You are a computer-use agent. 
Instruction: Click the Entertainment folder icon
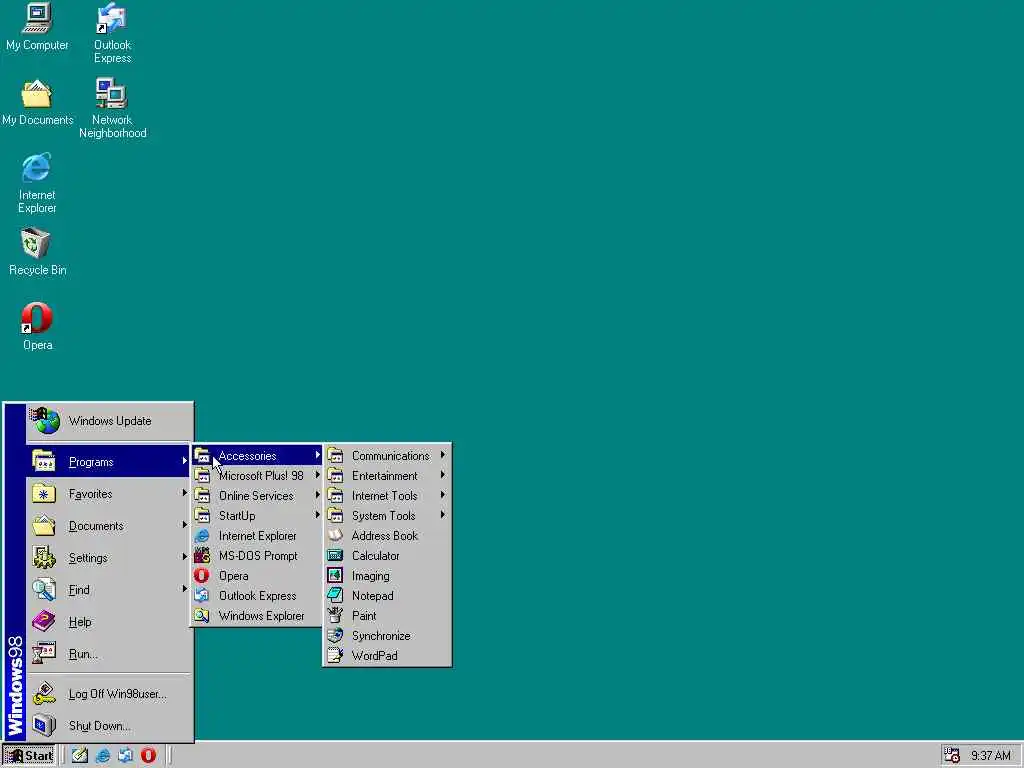335,475
